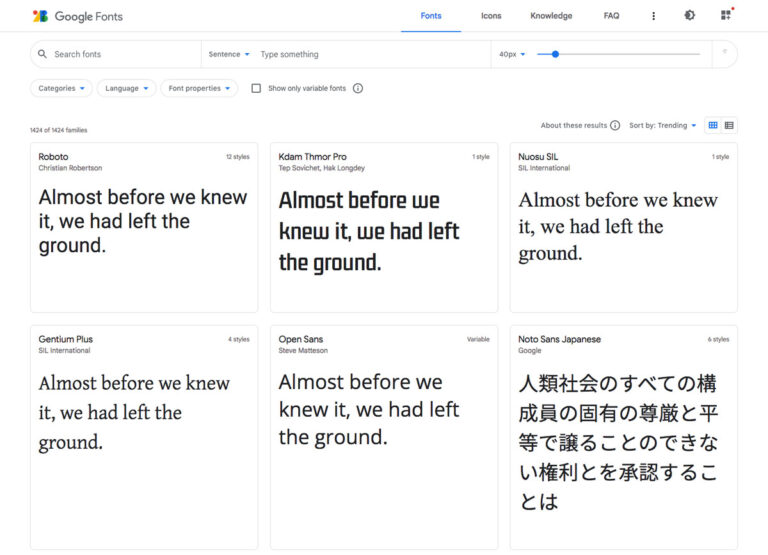Open the Language filter dropdown
Screen dimensions: 768x555
point(126,88)
